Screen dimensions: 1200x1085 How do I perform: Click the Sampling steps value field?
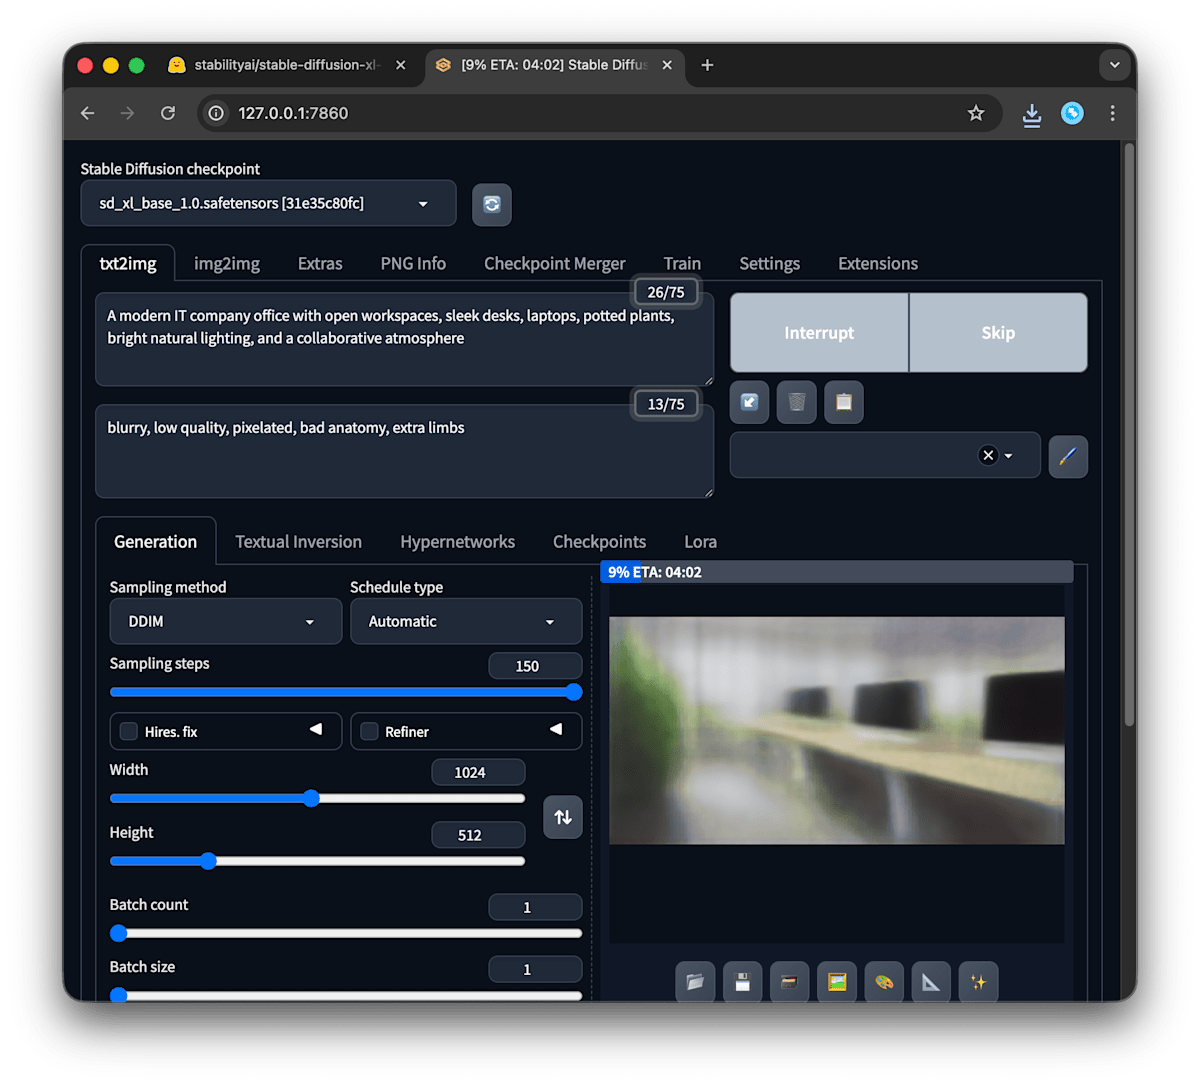tap(535, 666)
